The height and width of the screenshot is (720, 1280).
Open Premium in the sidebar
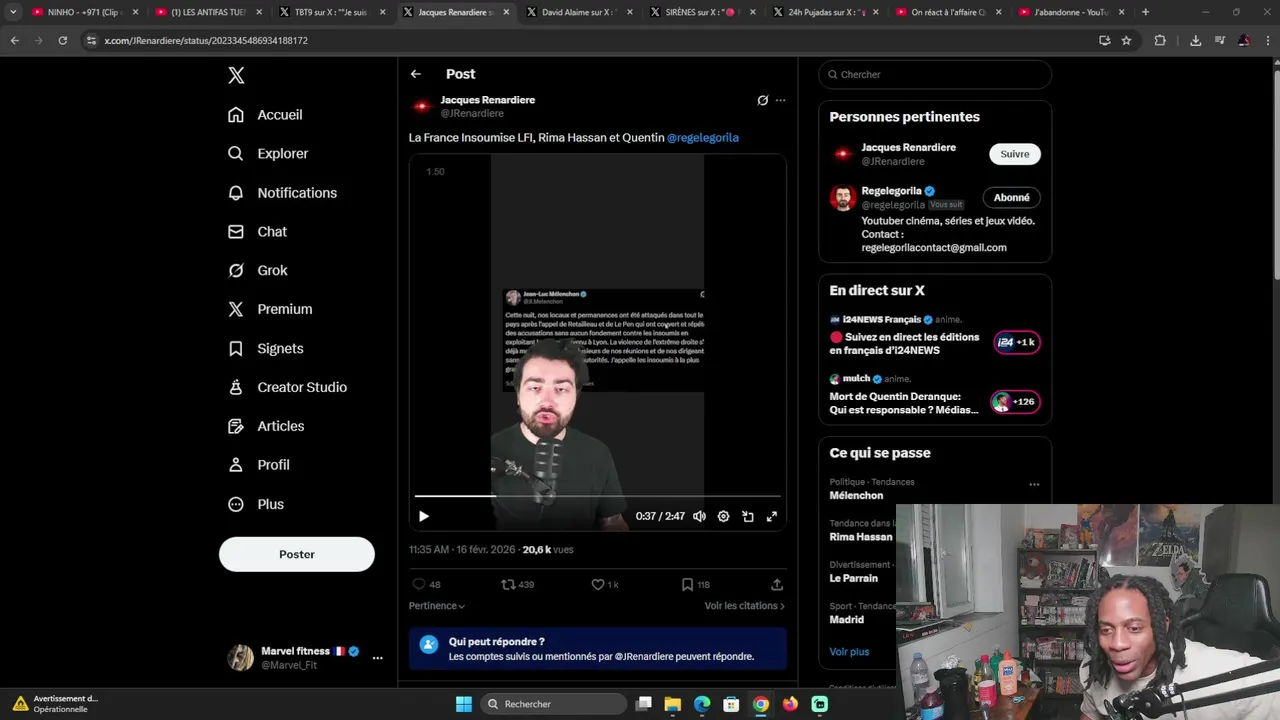[270, 310]
